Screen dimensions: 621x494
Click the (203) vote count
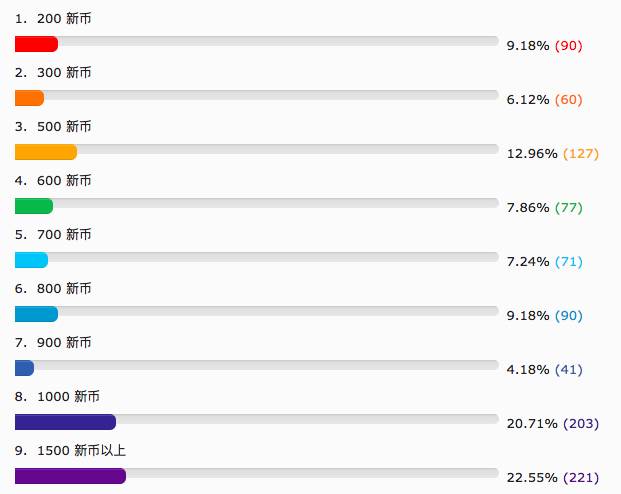tap(580, 424)
